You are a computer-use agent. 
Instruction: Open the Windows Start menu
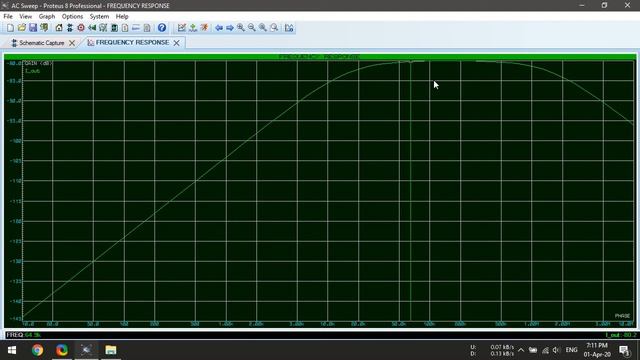[12, 350]
